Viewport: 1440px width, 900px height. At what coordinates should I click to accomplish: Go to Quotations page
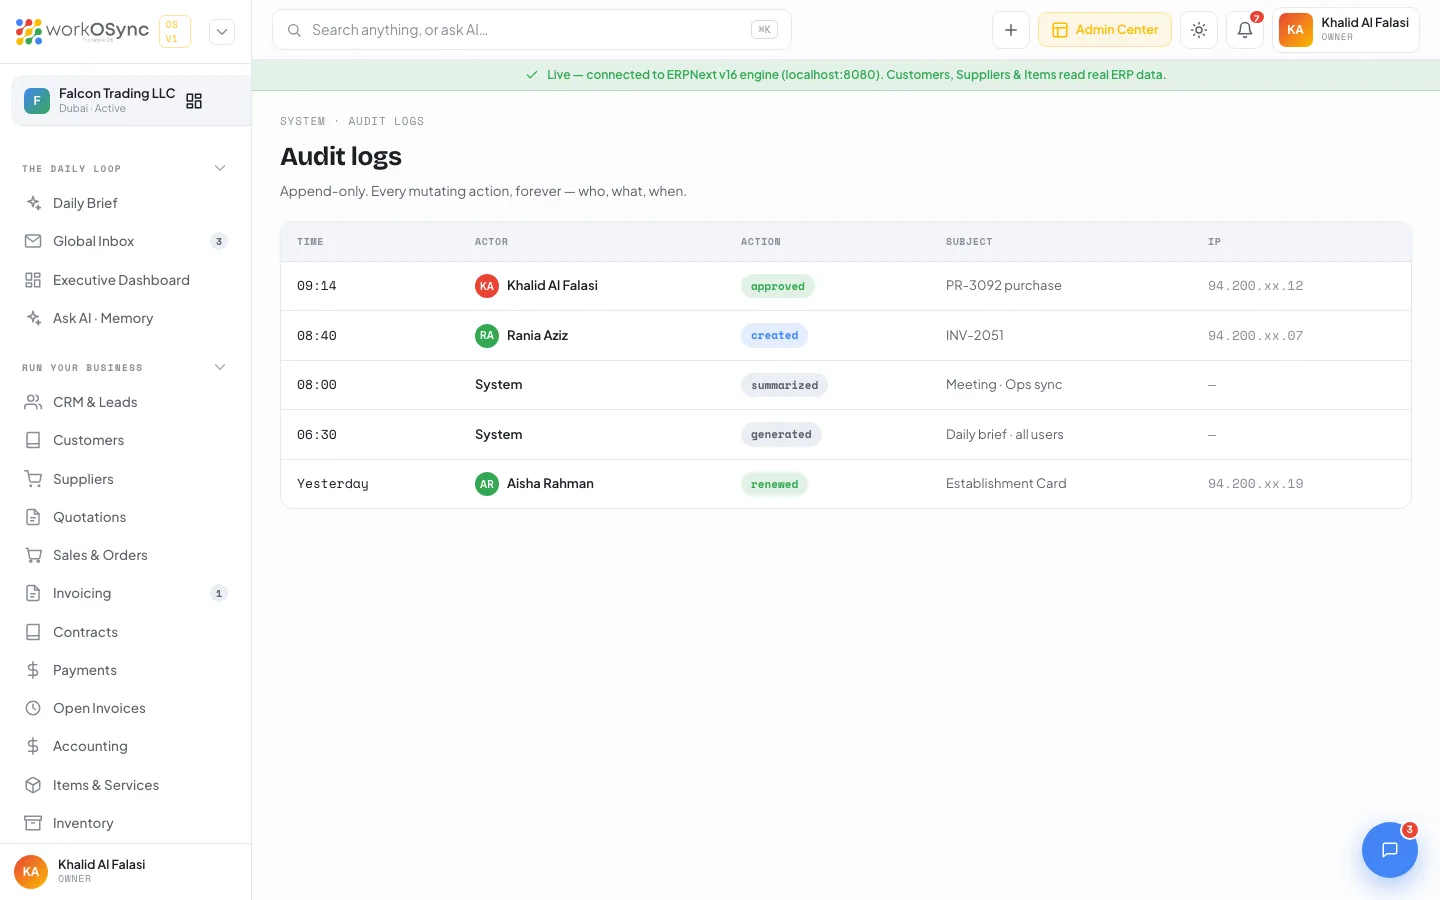(125, 517)
